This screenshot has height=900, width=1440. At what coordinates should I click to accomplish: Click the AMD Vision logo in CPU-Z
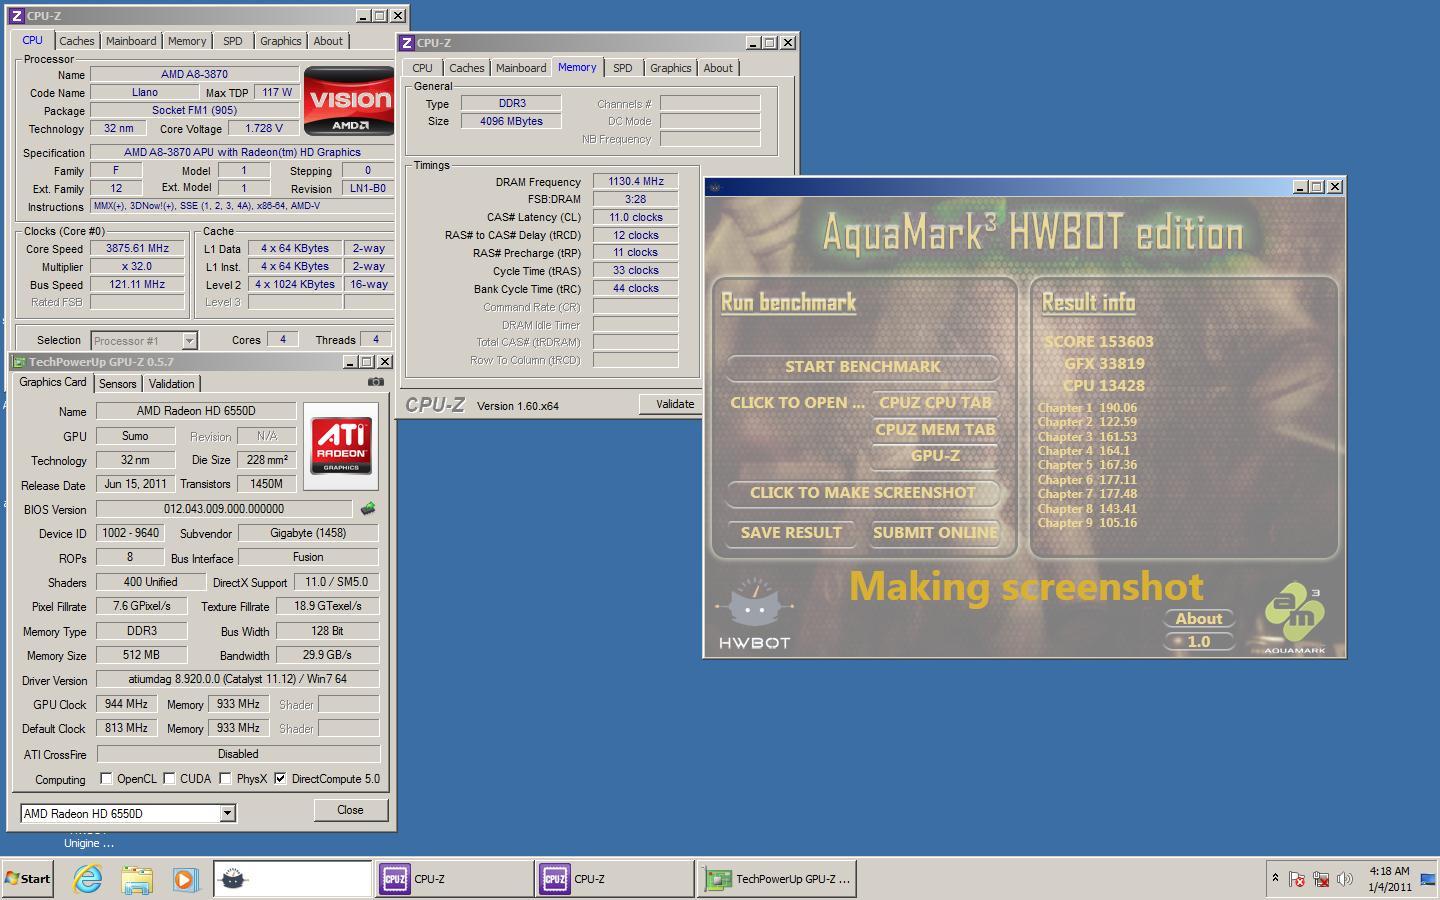click(x=348, y=101)
